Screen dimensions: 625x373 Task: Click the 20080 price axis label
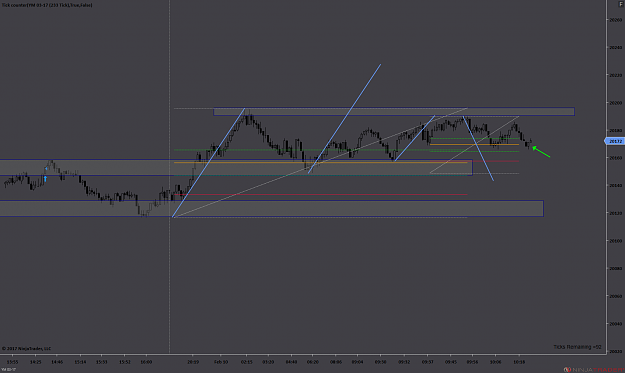click(615, 269)
